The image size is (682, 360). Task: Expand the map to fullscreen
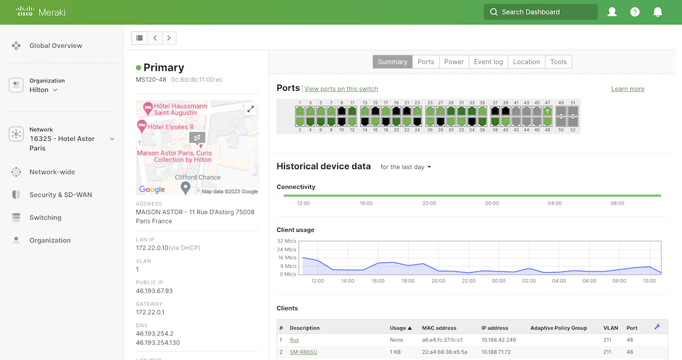click(x=251, y=109)
